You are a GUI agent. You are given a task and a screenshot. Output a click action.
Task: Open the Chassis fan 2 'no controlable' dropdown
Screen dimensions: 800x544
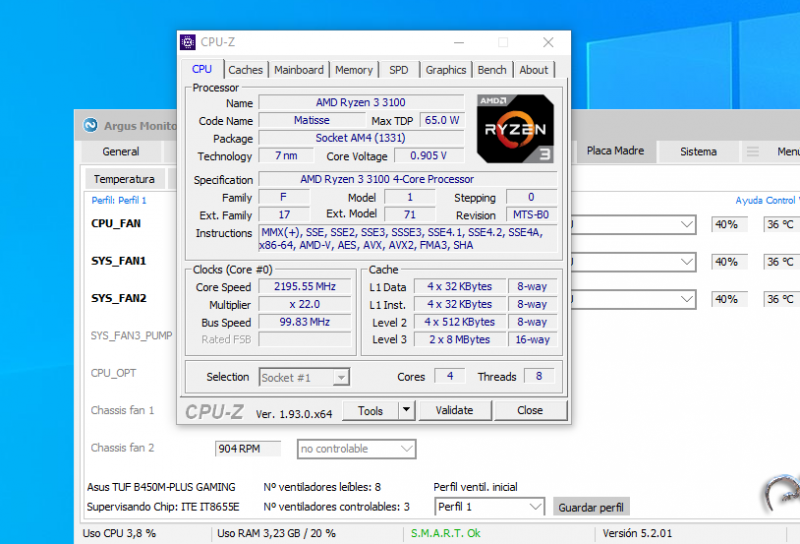(x=355, y=449)
